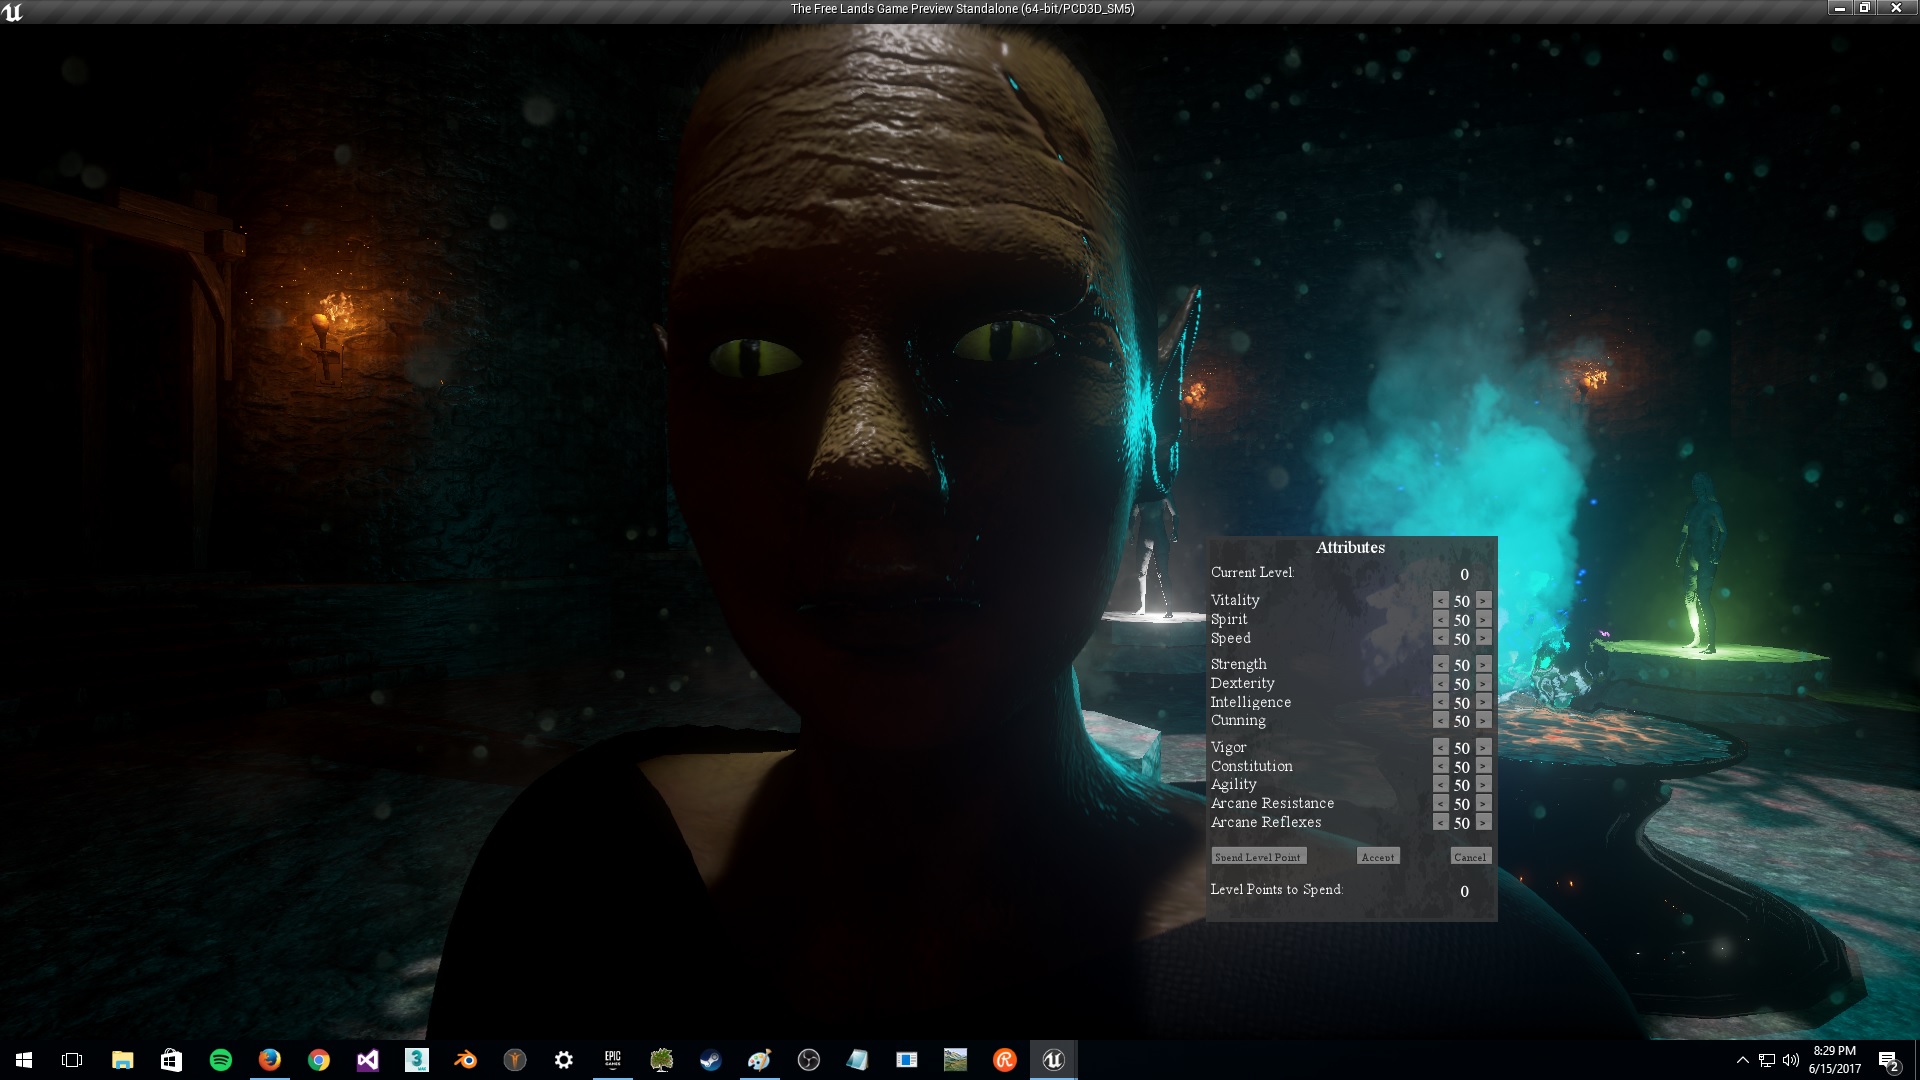1920x1080 pixels.
Task: Increase the Speed attribute
Action: pyautogui.click(x=1484, y=638)
